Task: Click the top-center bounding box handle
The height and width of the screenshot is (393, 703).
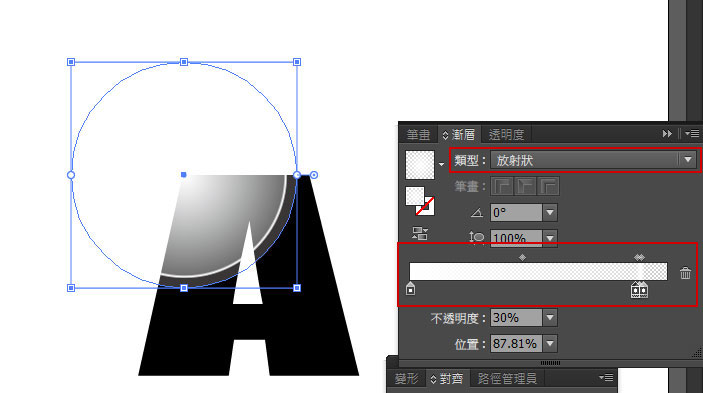Action: [184, 62]
